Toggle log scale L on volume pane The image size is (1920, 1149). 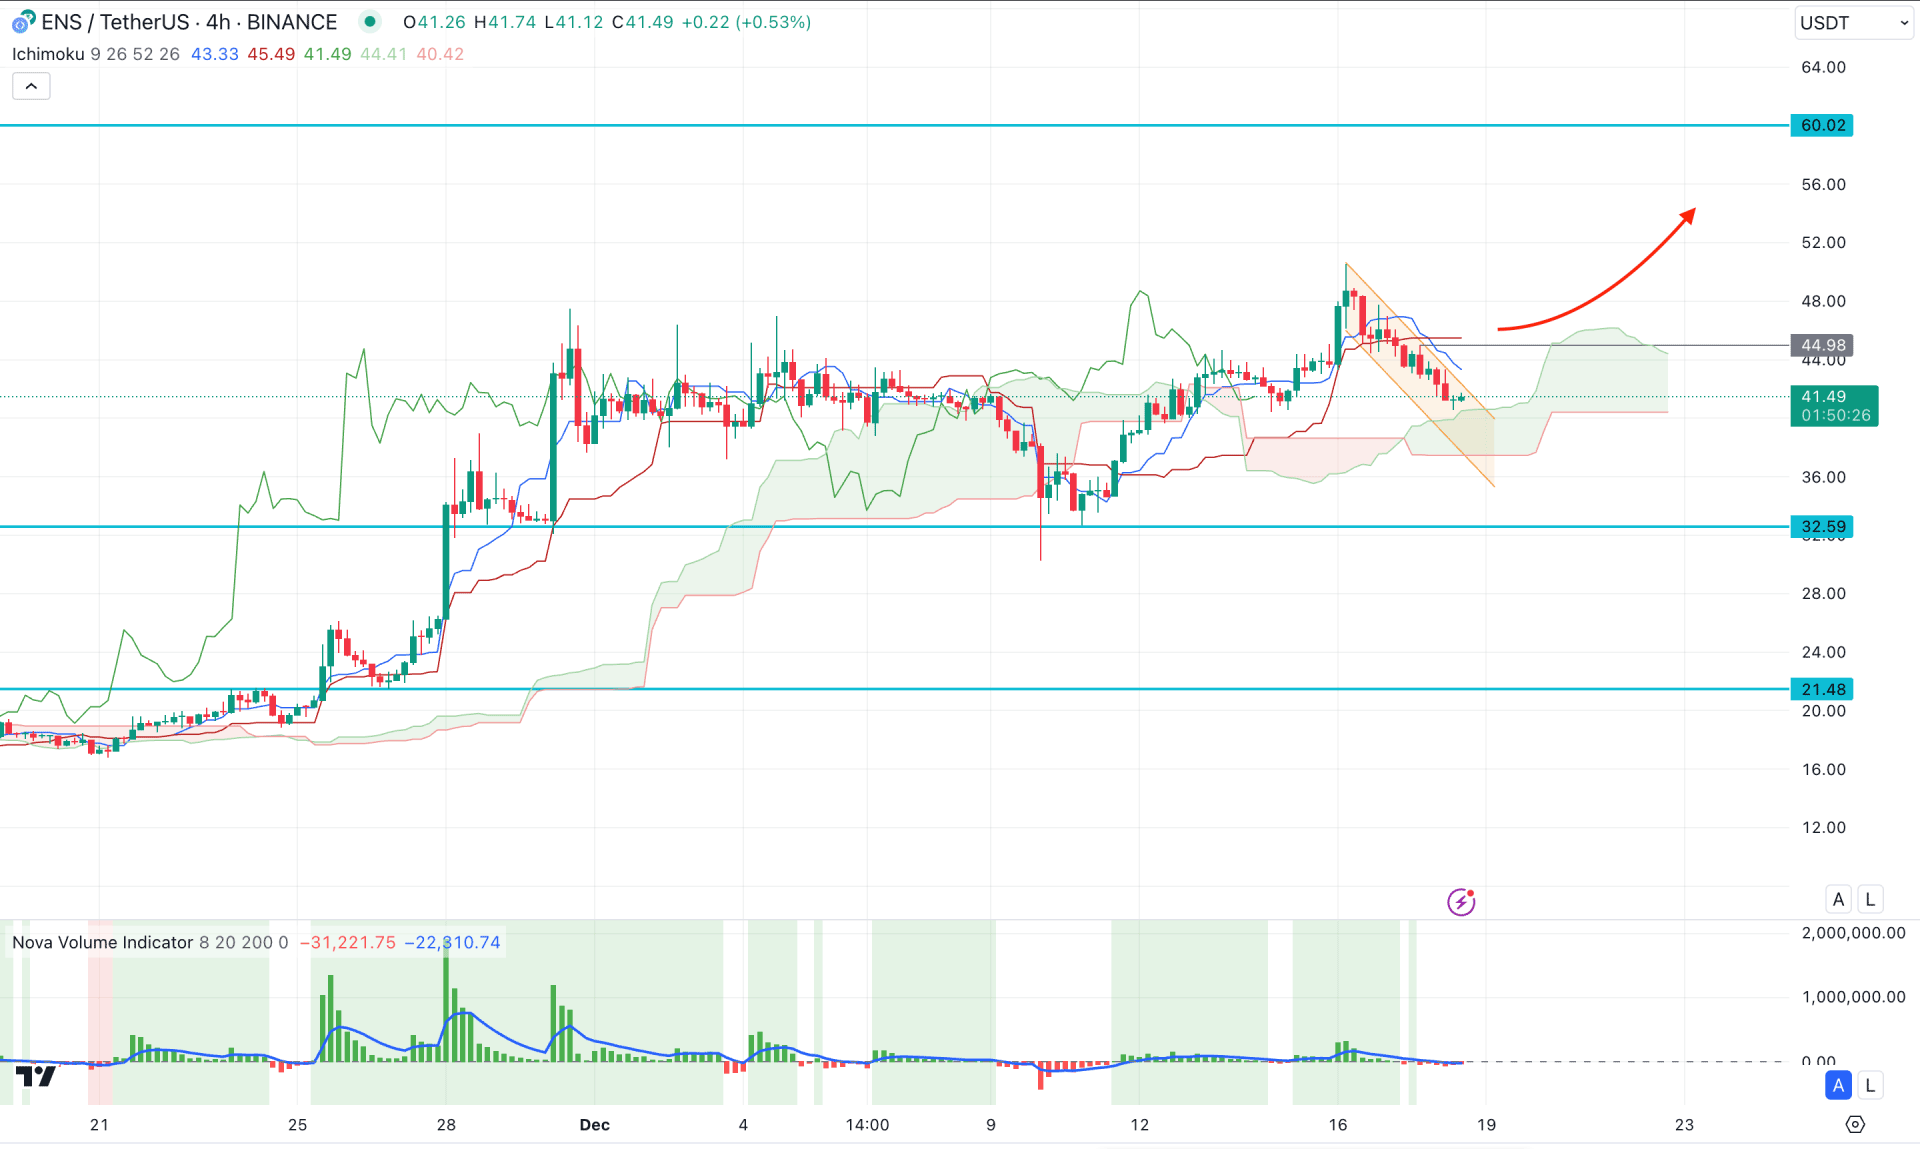tap(1870, 1085)
